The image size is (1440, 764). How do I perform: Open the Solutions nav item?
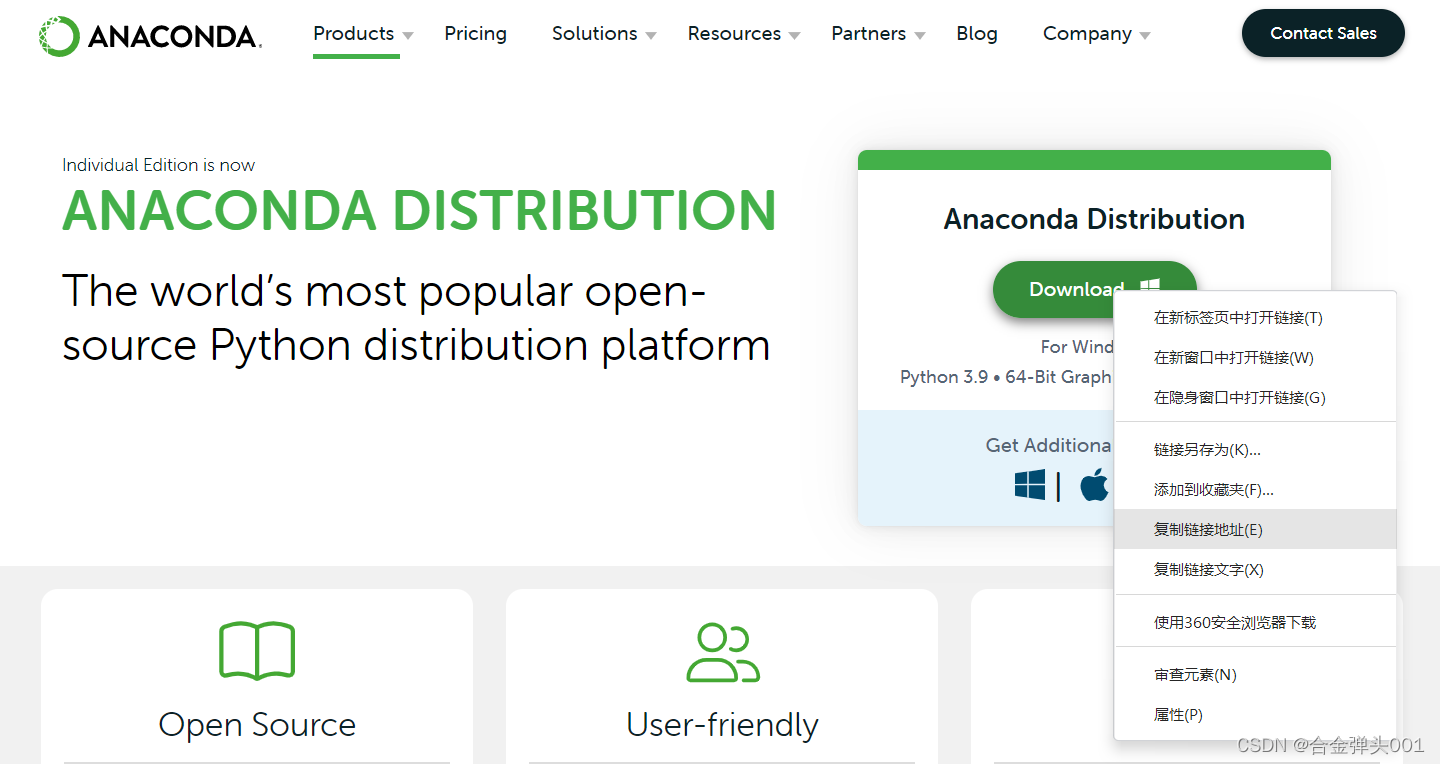pyautogui.click(x=595, y=33)
